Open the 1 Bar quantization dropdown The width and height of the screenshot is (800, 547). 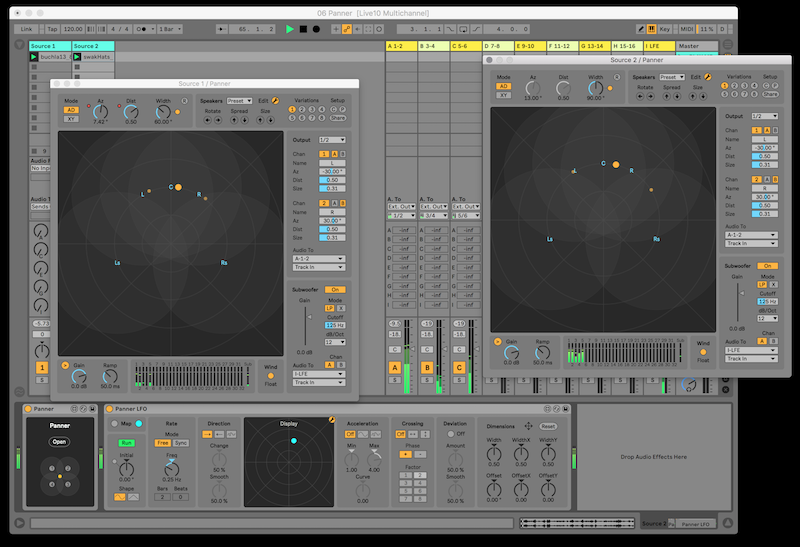169,29
